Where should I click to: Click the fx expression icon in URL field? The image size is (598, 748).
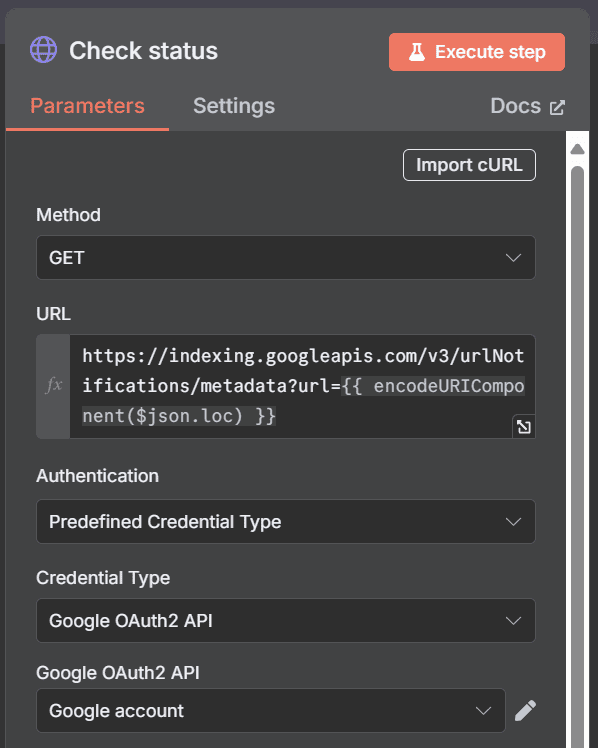(53, 385)
